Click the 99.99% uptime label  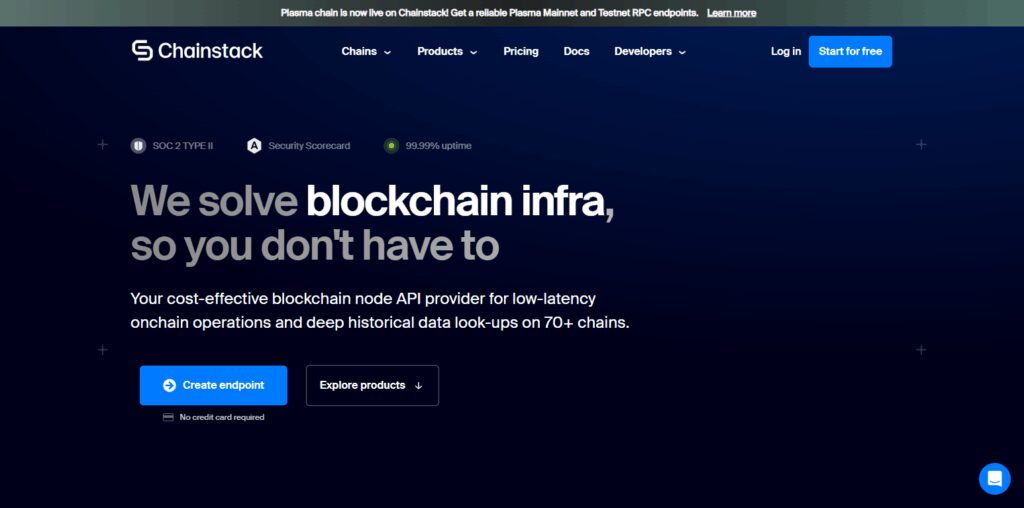438,146
